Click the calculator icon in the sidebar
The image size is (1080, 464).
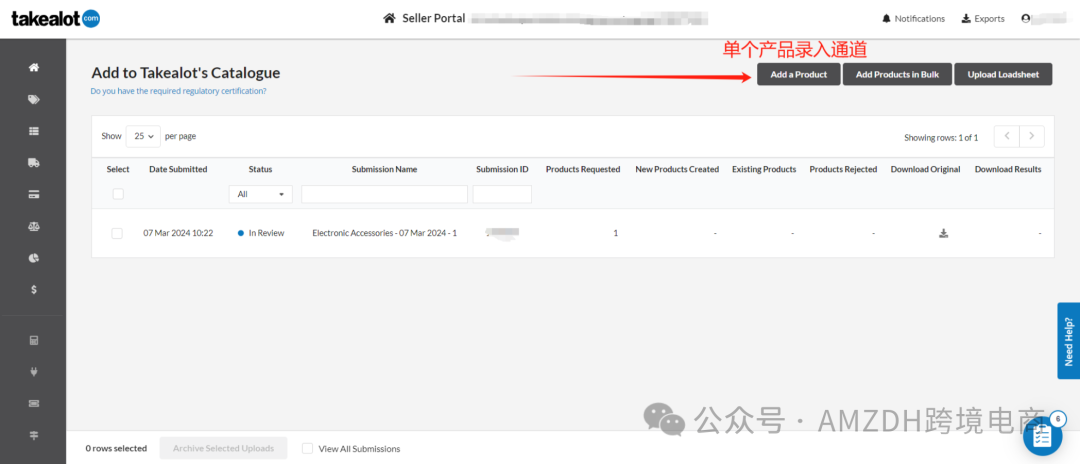point(34,341)
